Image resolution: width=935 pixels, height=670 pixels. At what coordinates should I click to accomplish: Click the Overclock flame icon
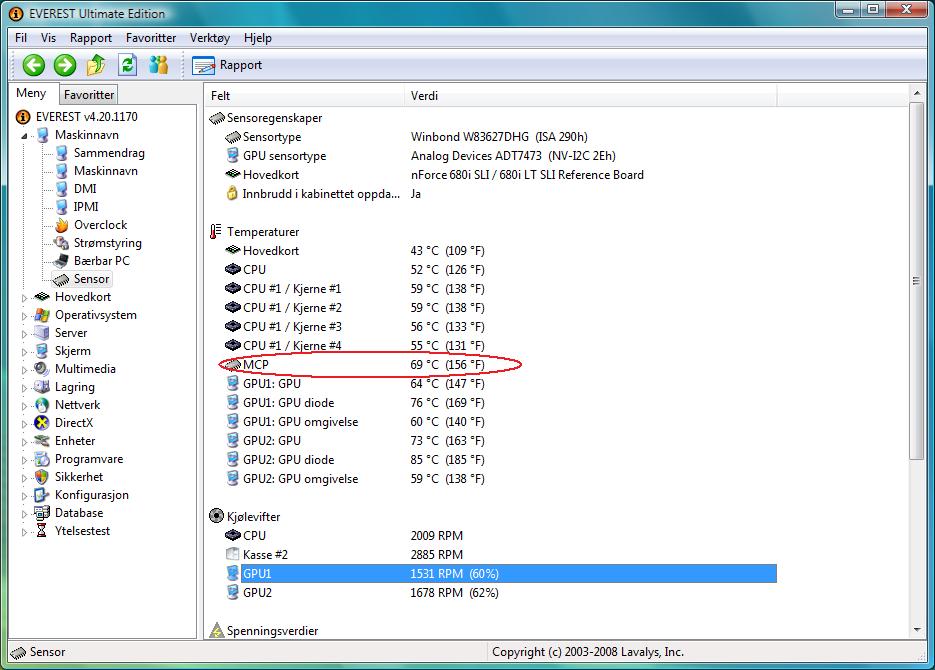pyautogui.click(x=61, y=225)
